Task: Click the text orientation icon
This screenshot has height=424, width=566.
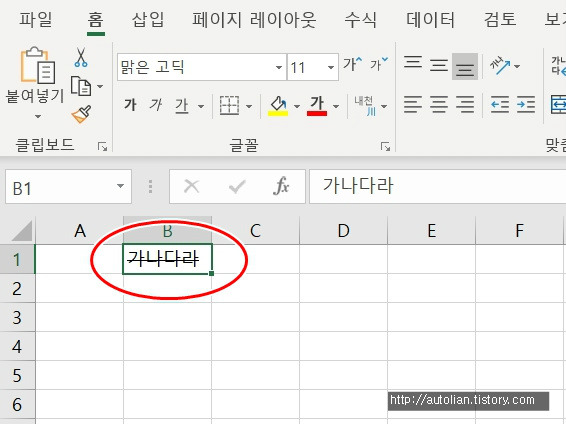Action: (500, 66)
